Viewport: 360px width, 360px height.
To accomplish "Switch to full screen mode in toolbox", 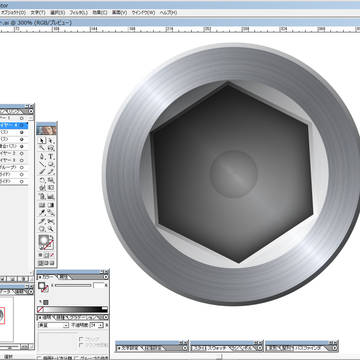I will click(x=52, y=263).
